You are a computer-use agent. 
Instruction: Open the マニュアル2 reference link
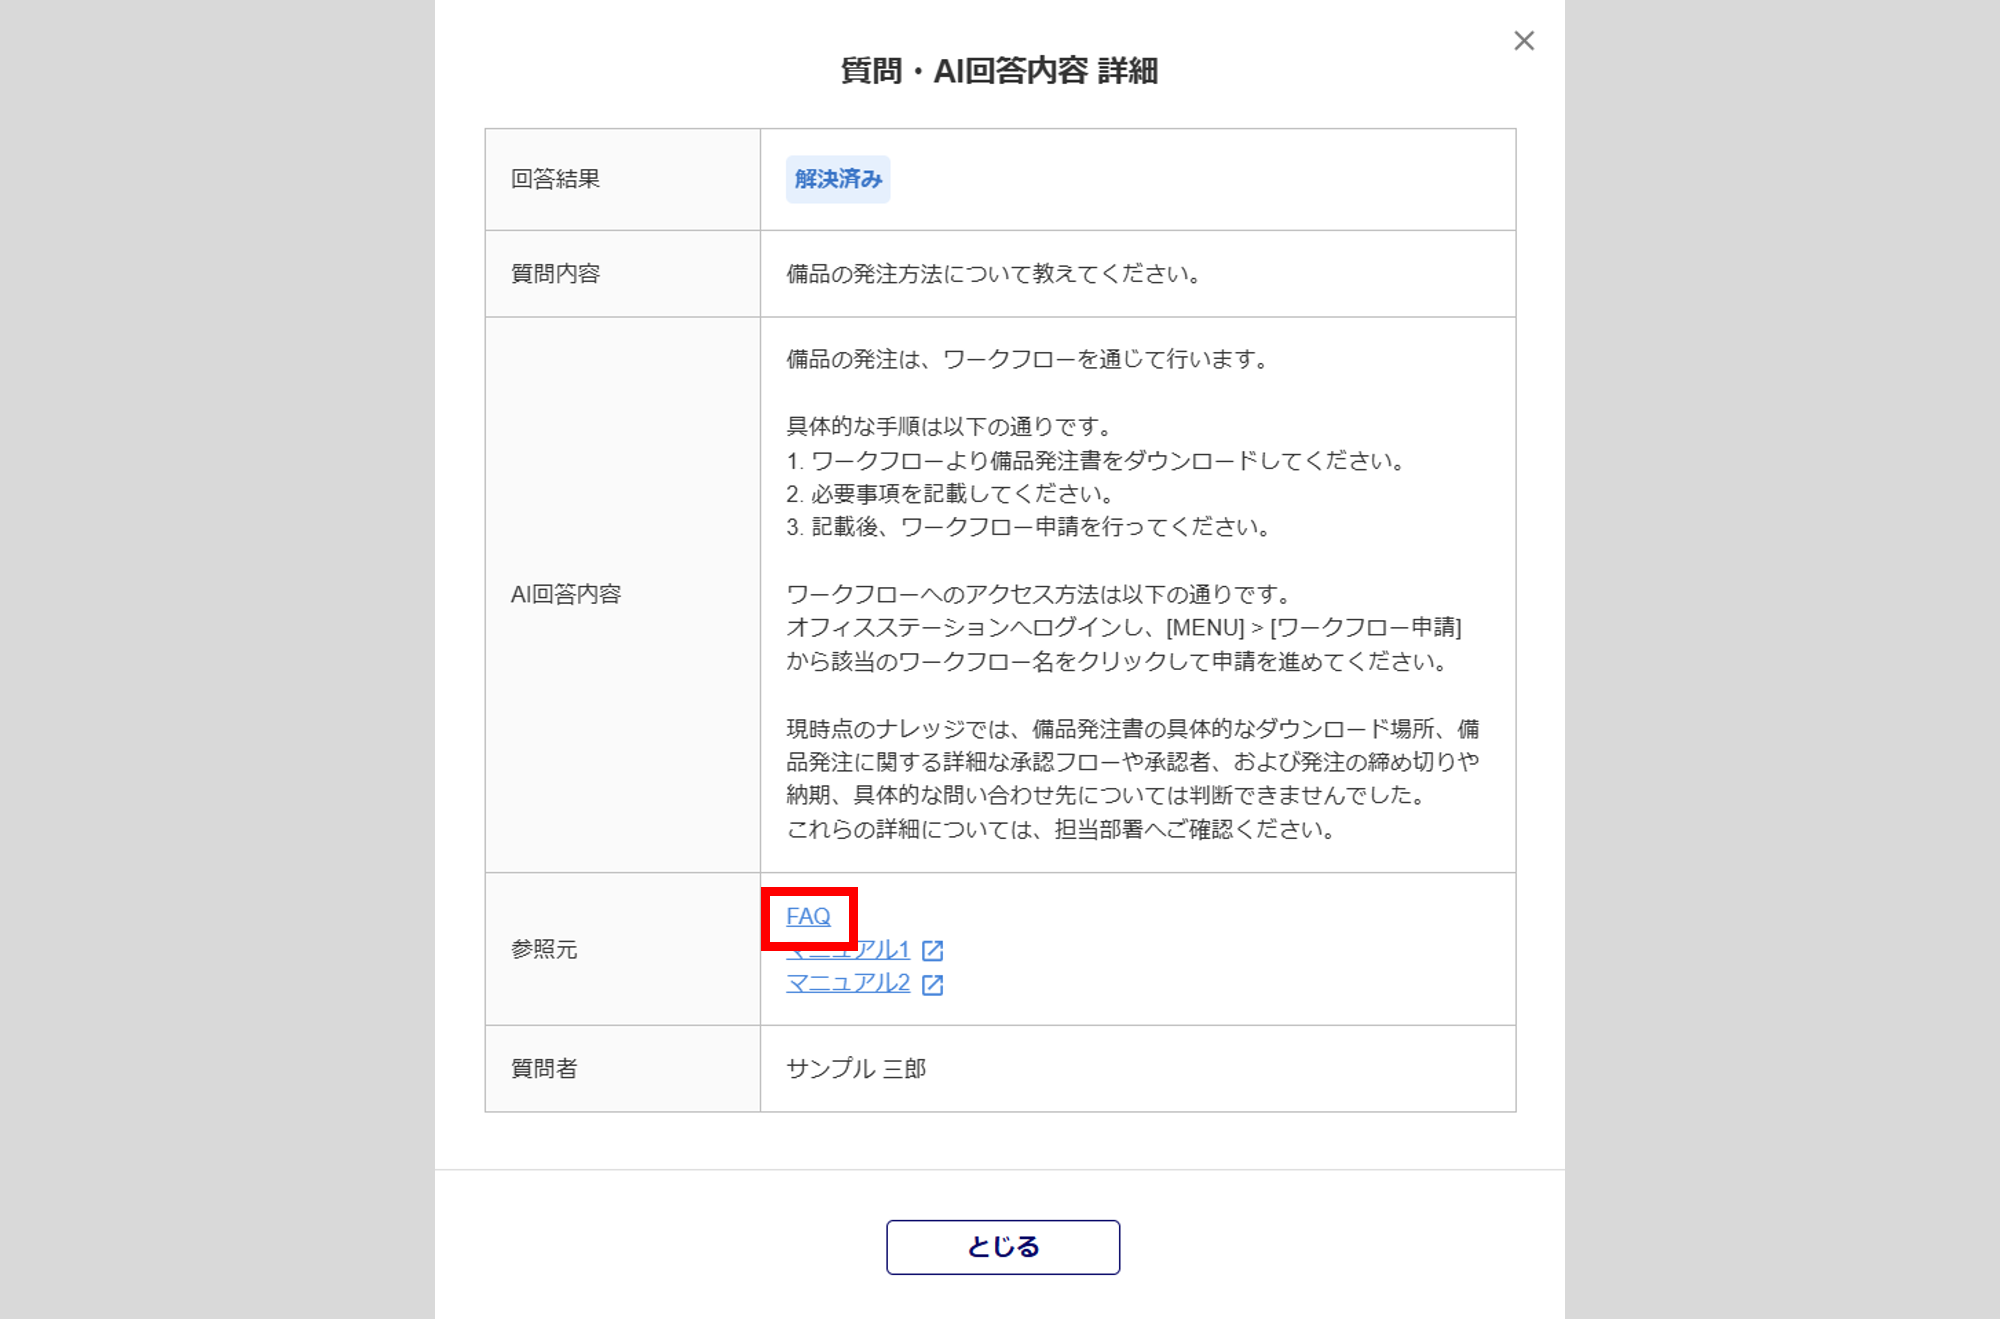pos(848,983)
